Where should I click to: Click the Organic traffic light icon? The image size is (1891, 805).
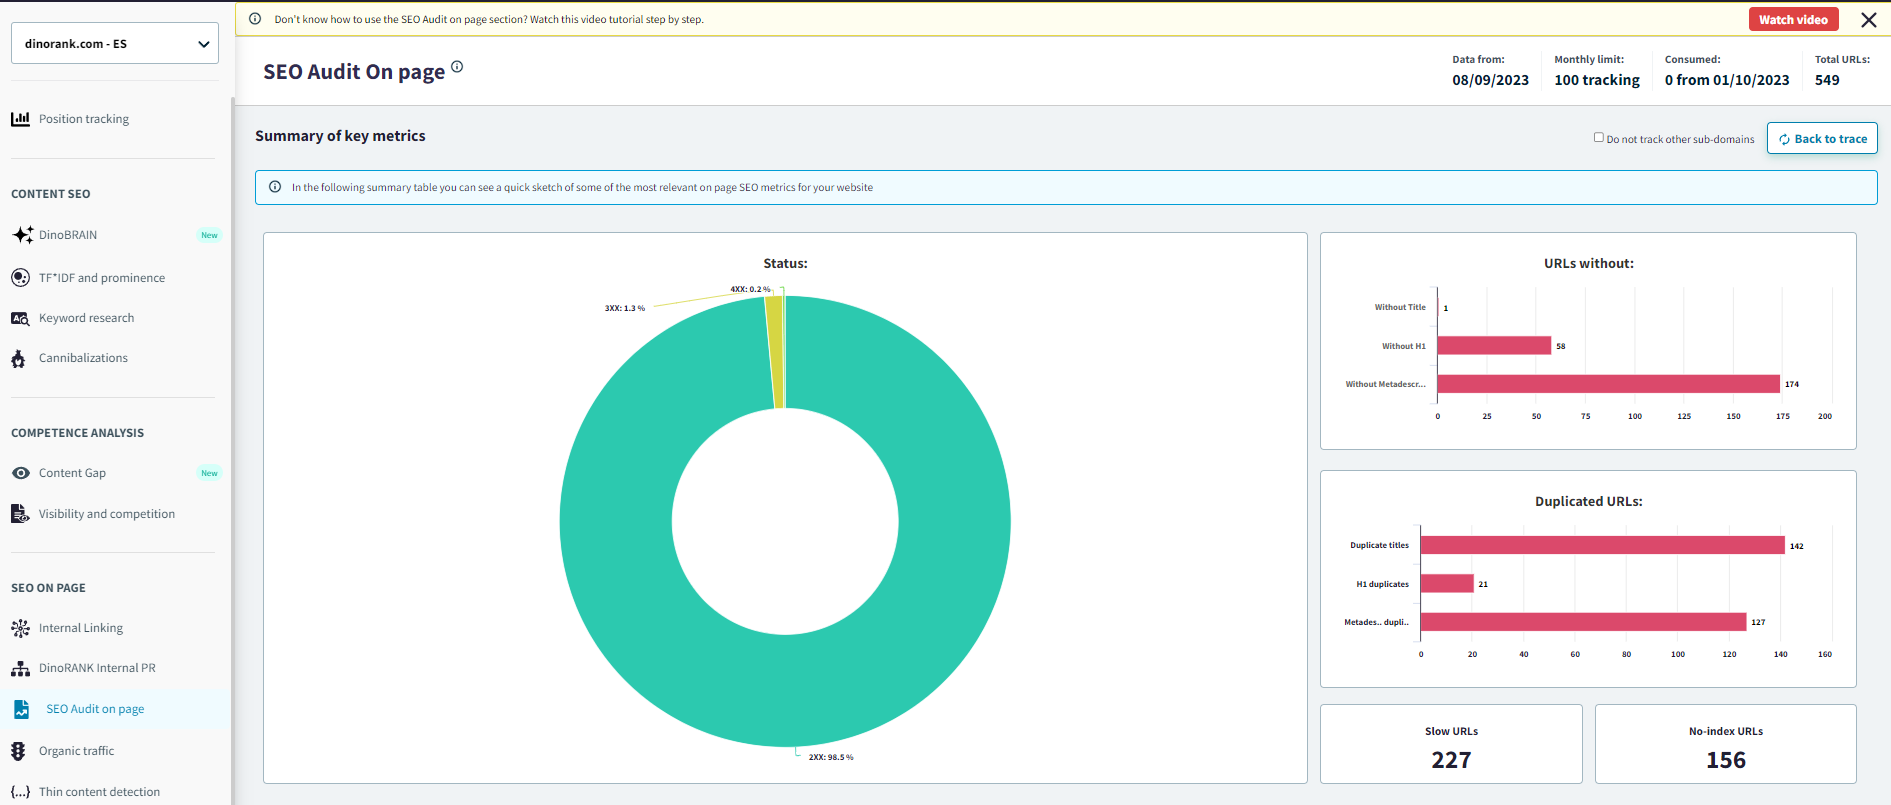coord(18,751)
